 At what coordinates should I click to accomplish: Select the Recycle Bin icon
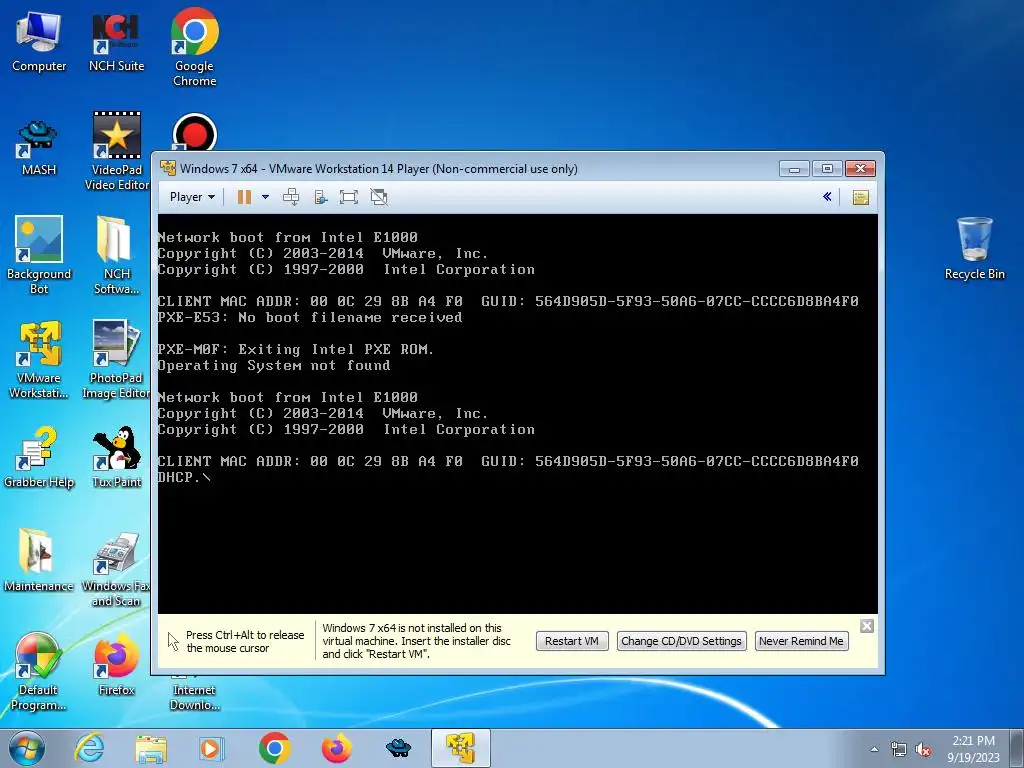[974, 248]
